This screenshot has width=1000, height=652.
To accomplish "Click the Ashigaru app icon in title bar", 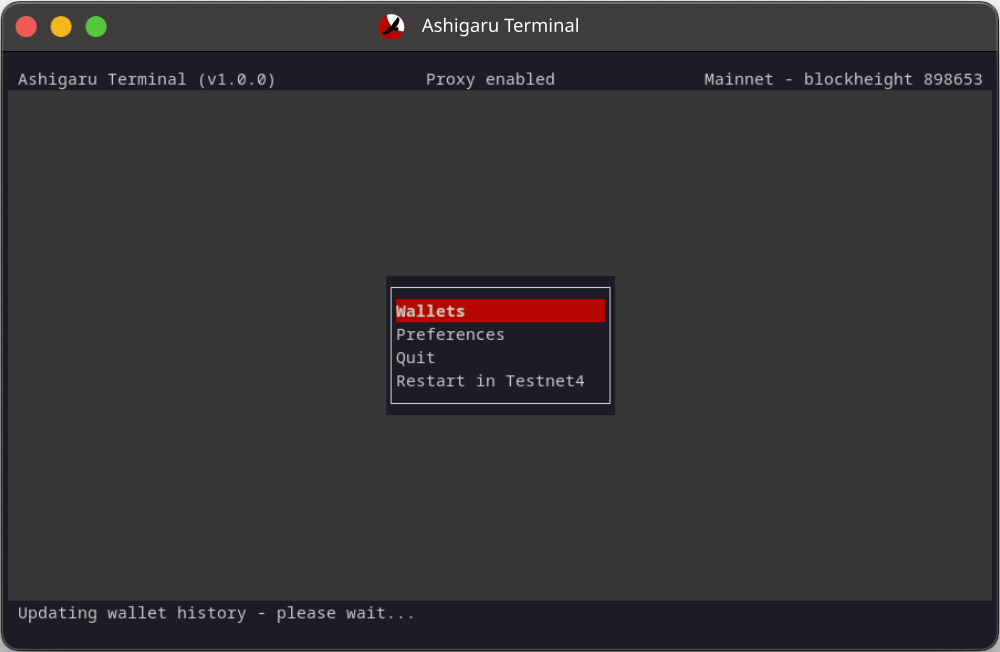I will click(x=392, y=26).
